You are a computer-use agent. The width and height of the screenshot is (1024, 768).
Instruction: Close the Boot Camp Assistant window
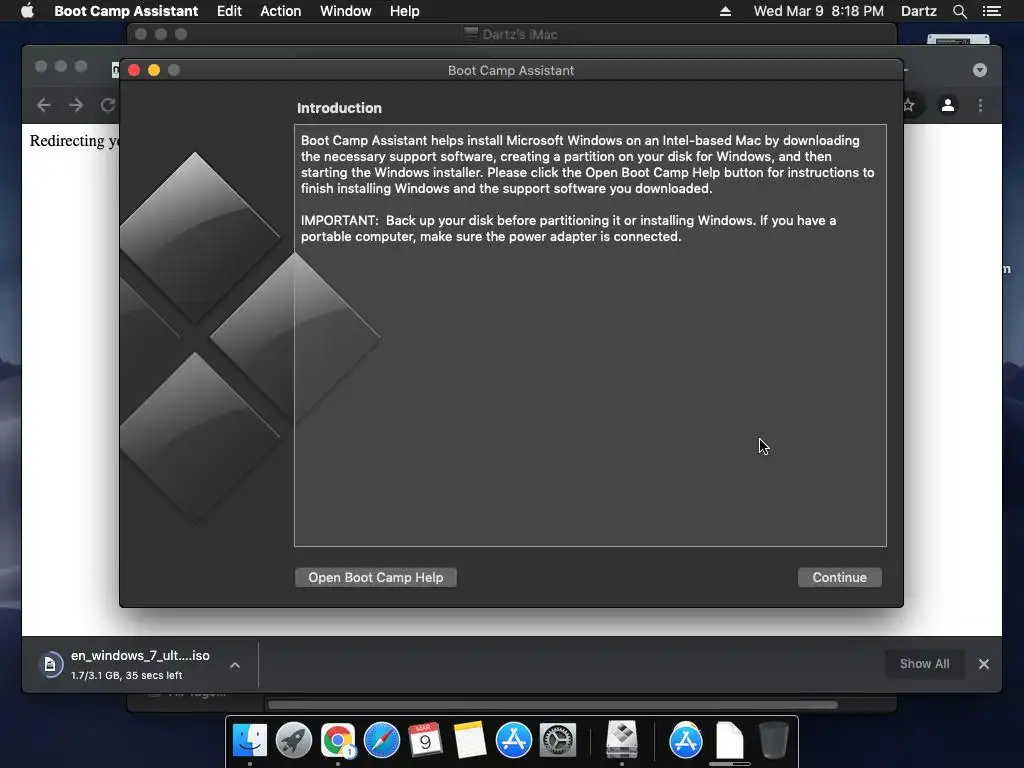pos(134,70)
